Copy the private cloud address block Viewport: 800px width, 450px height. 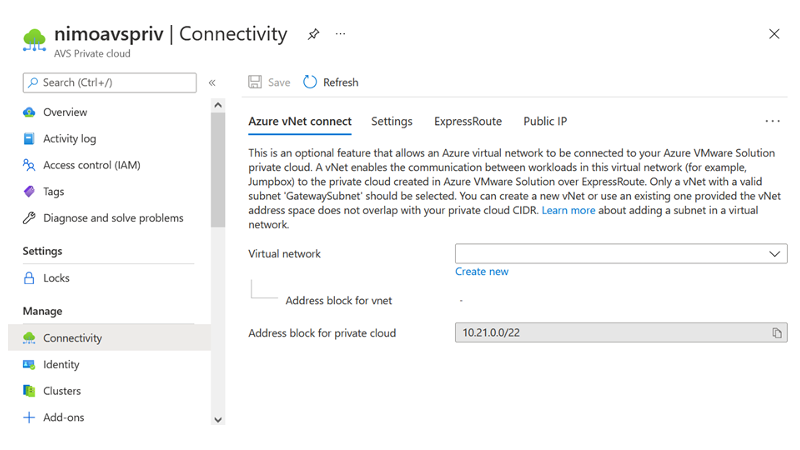click(x=776, y=333)
